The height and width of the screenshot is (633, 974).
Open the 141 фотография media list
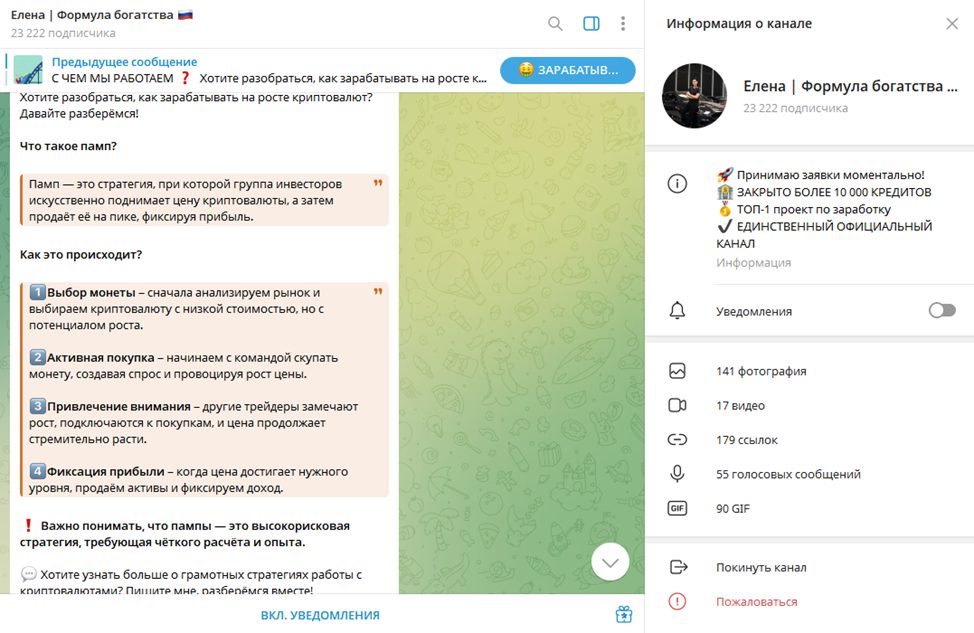click(809, 371)
